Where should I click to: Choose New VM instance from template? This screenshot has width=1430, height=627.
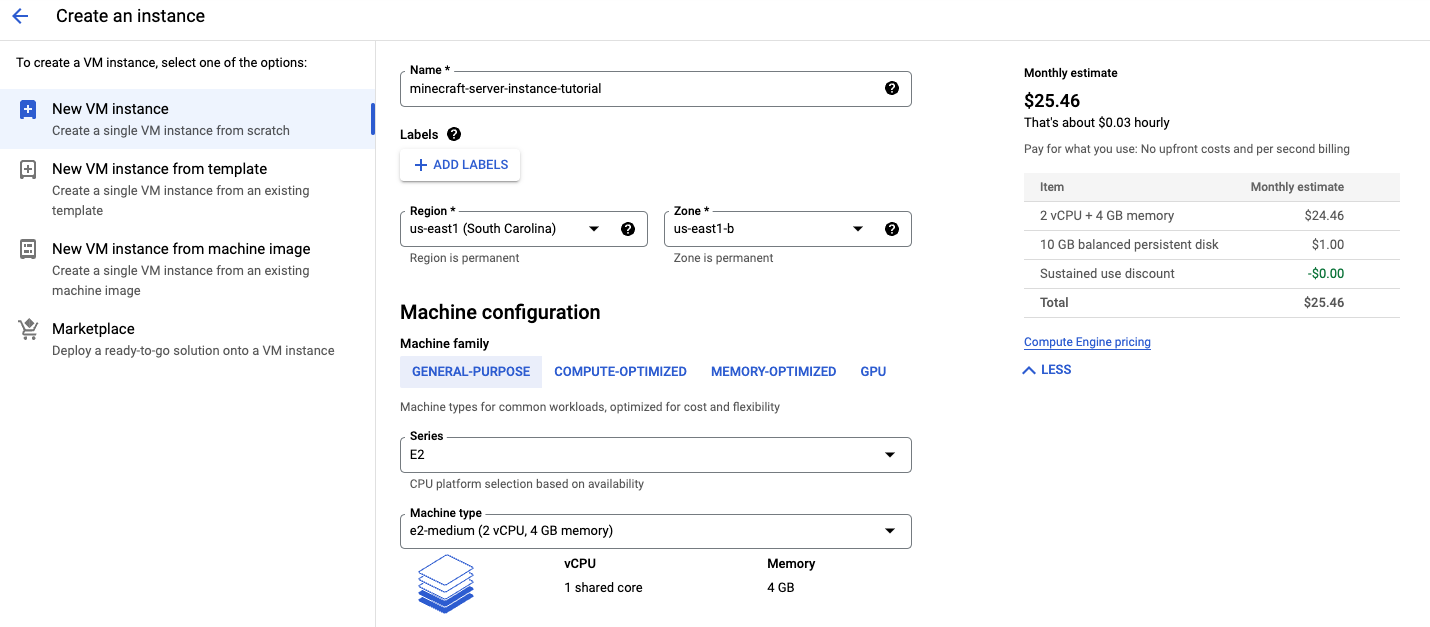(187, 189)
